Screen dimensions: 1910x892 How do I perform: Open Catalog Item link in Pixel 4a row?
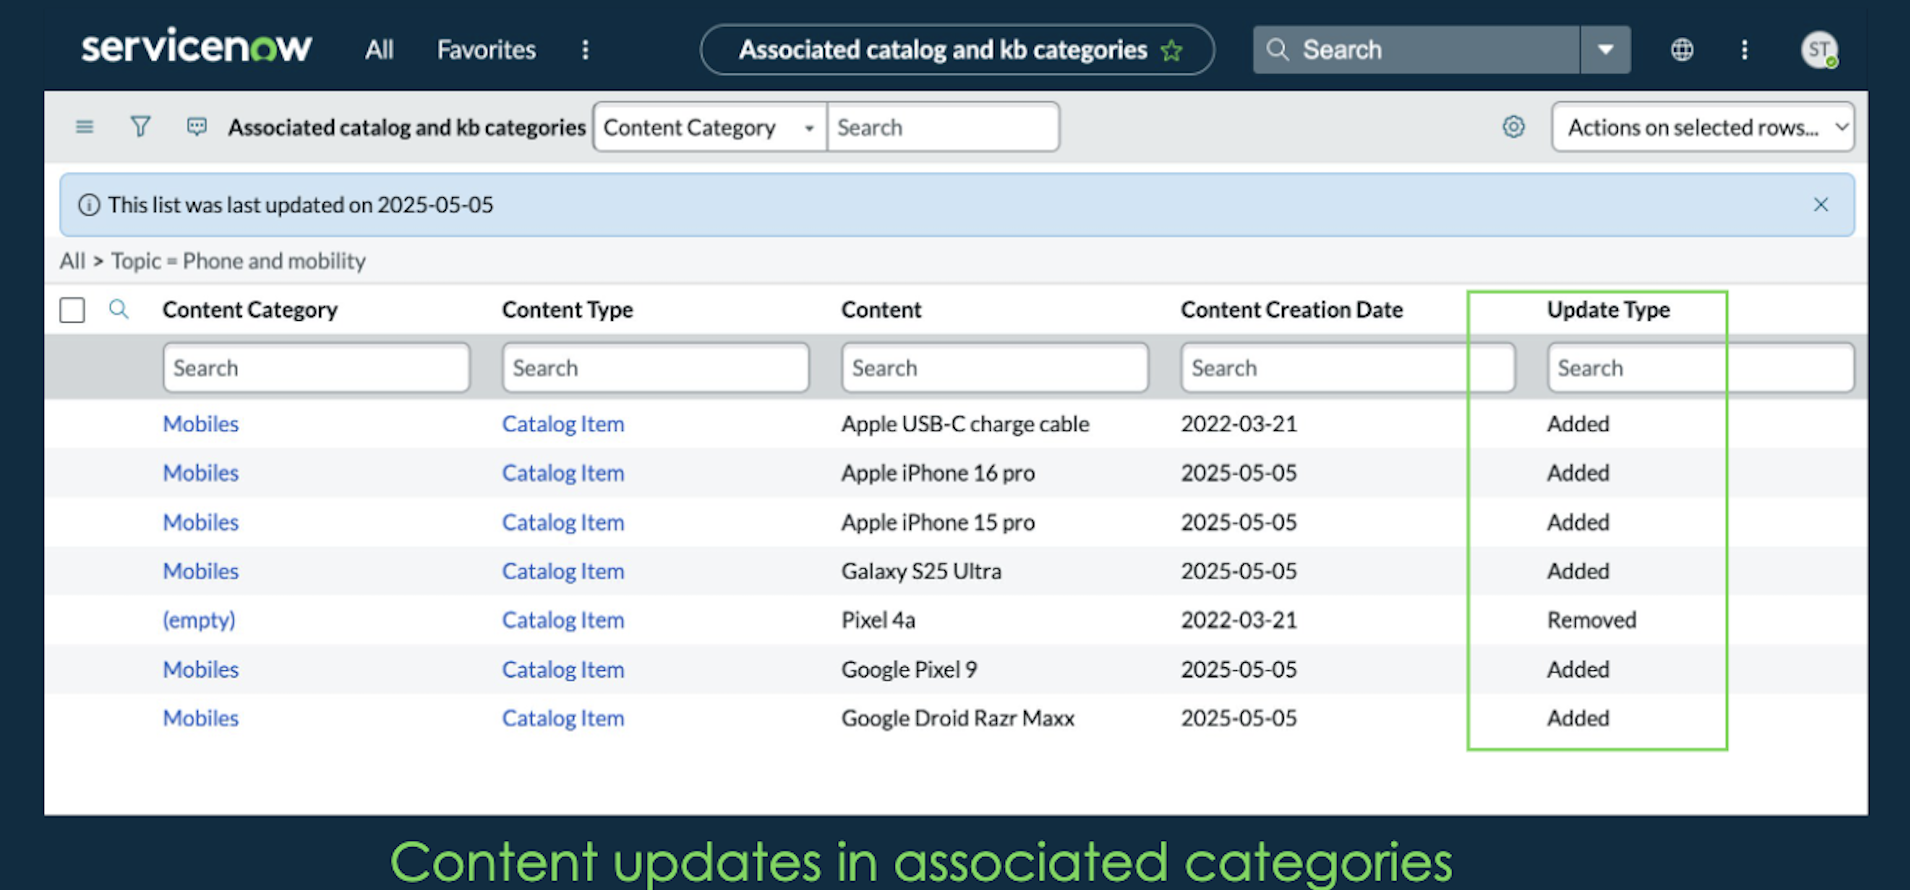tap(563, 620)
